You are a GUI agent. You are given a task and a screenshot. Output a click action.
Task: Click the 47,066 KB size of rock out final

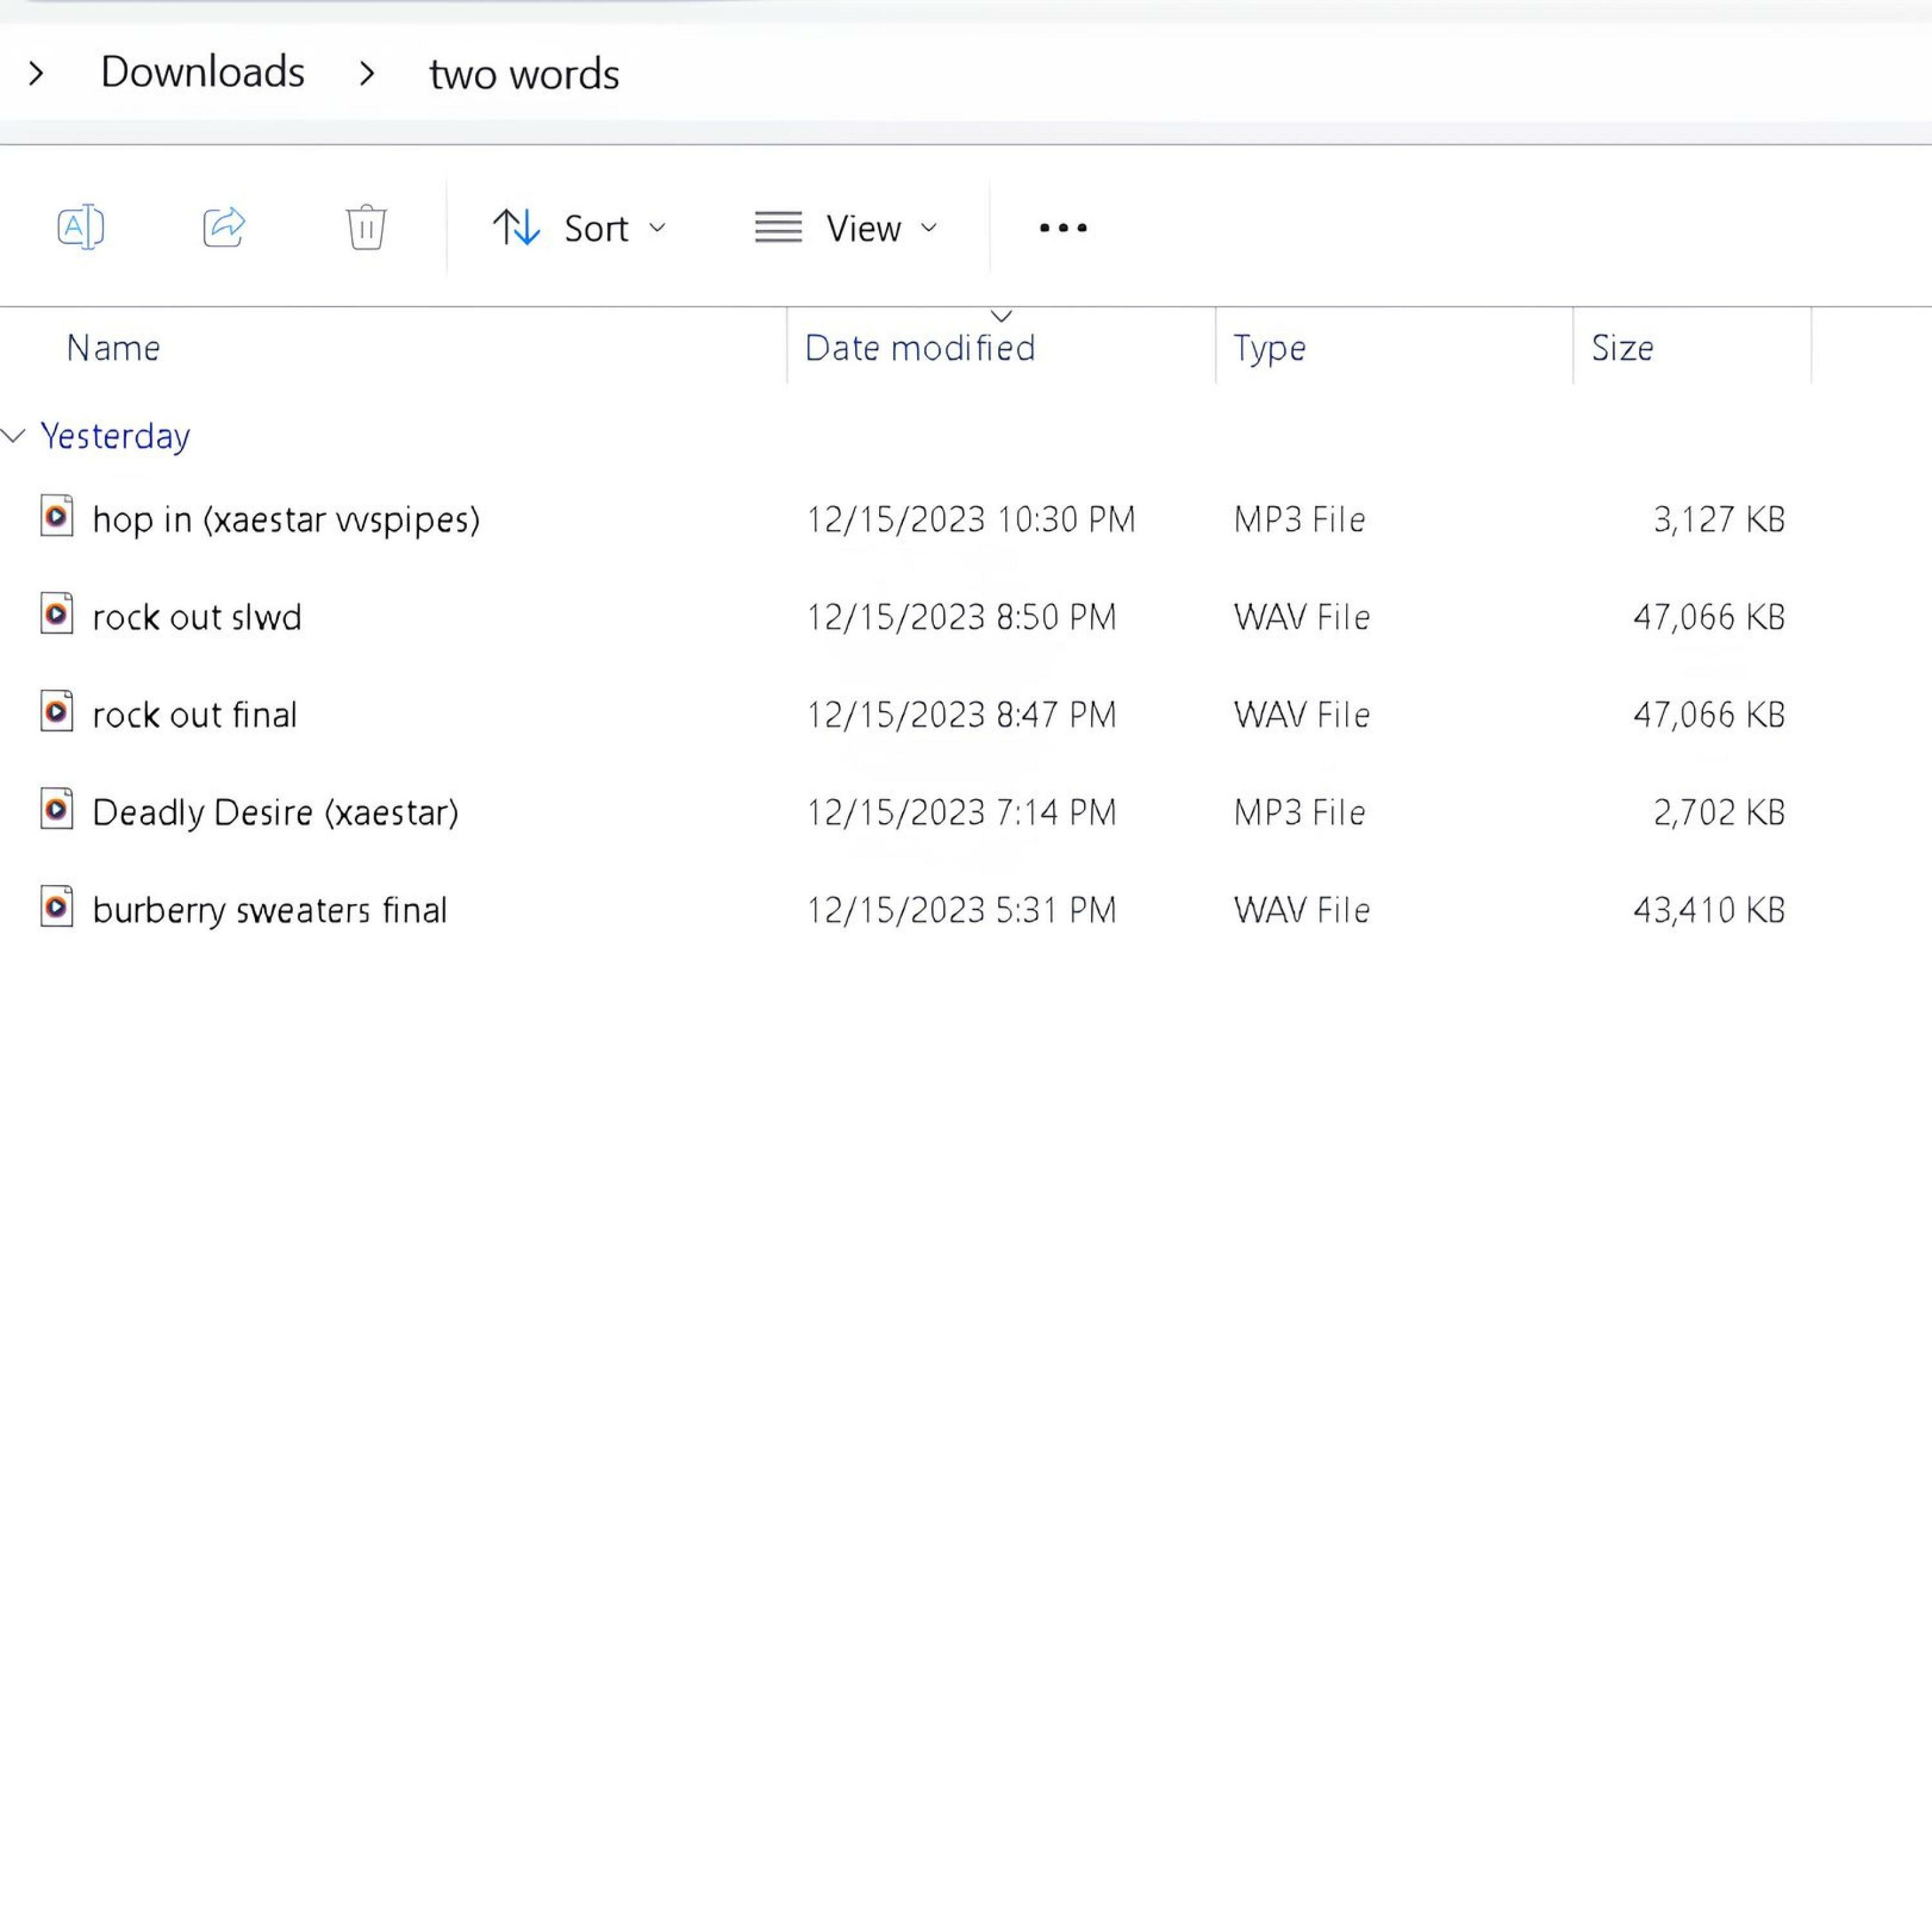pyautogui.click(x=1709, y=715)
